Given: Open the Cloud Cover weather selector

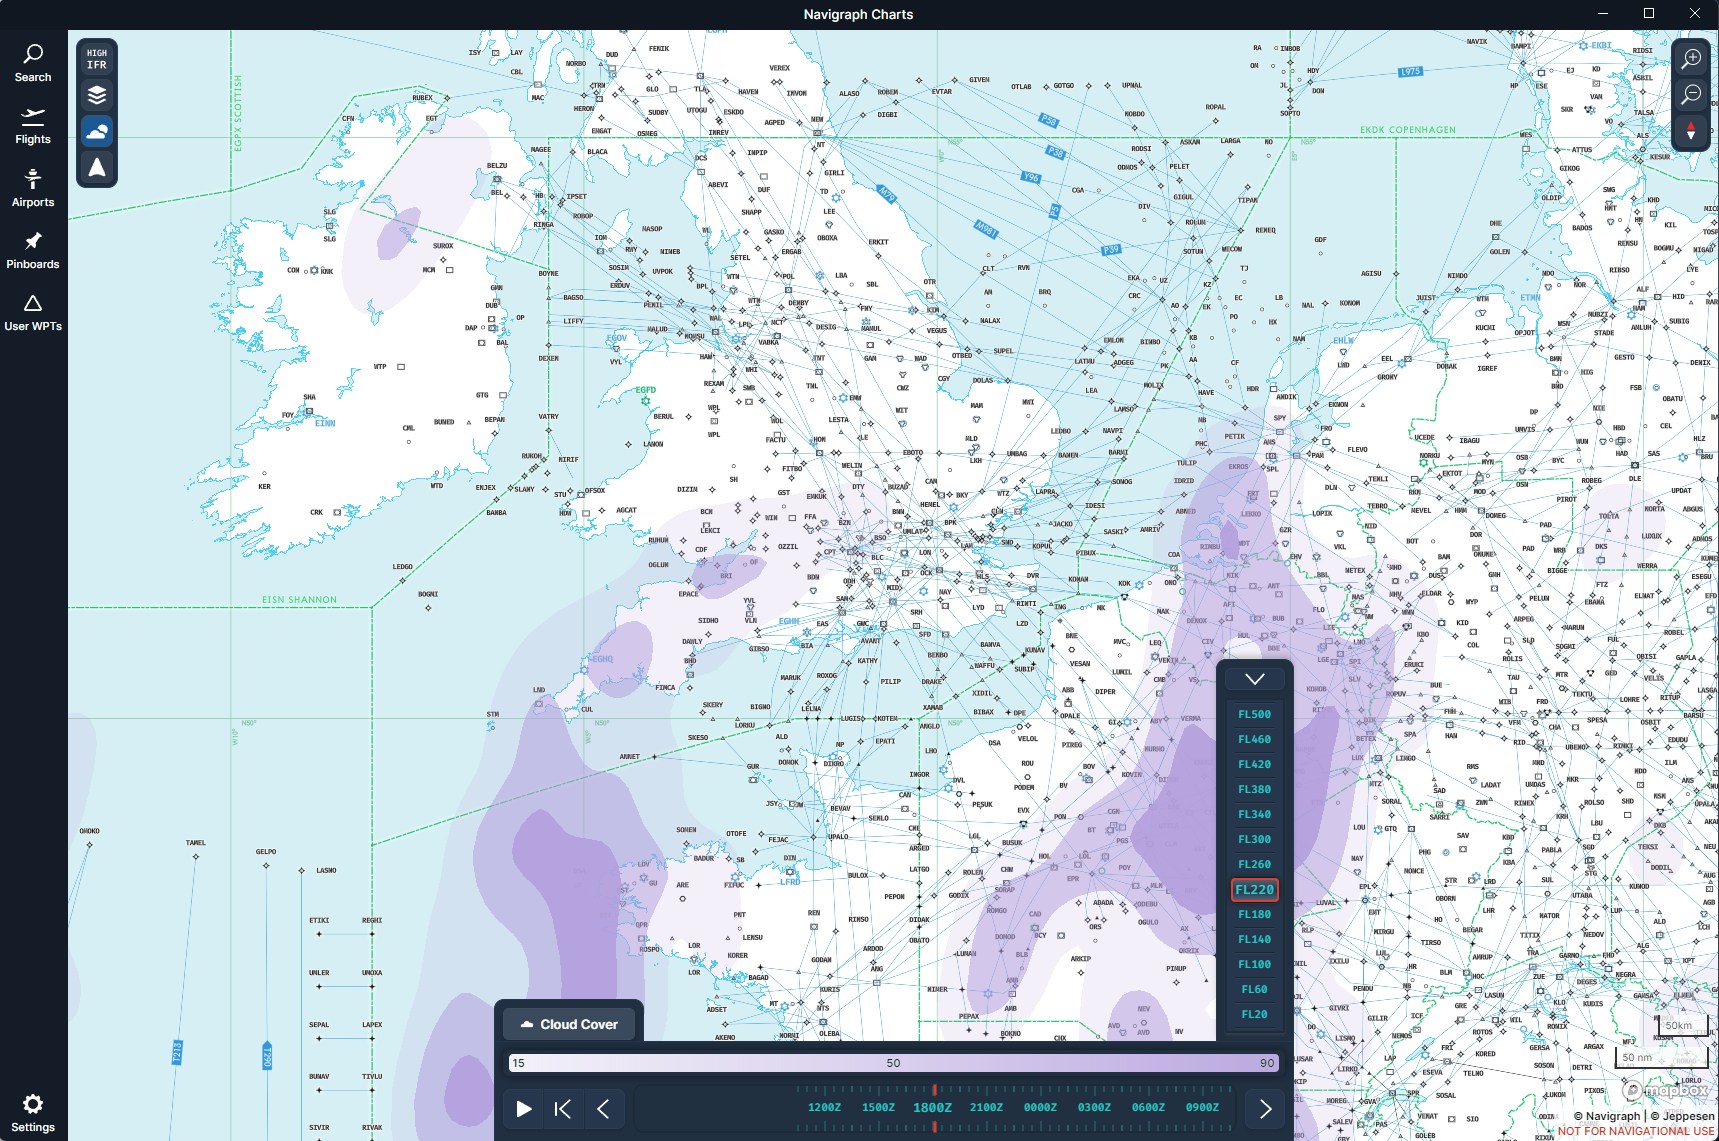Looking at the screenshot, I should pyautogui.click(x=570, y=1024).
